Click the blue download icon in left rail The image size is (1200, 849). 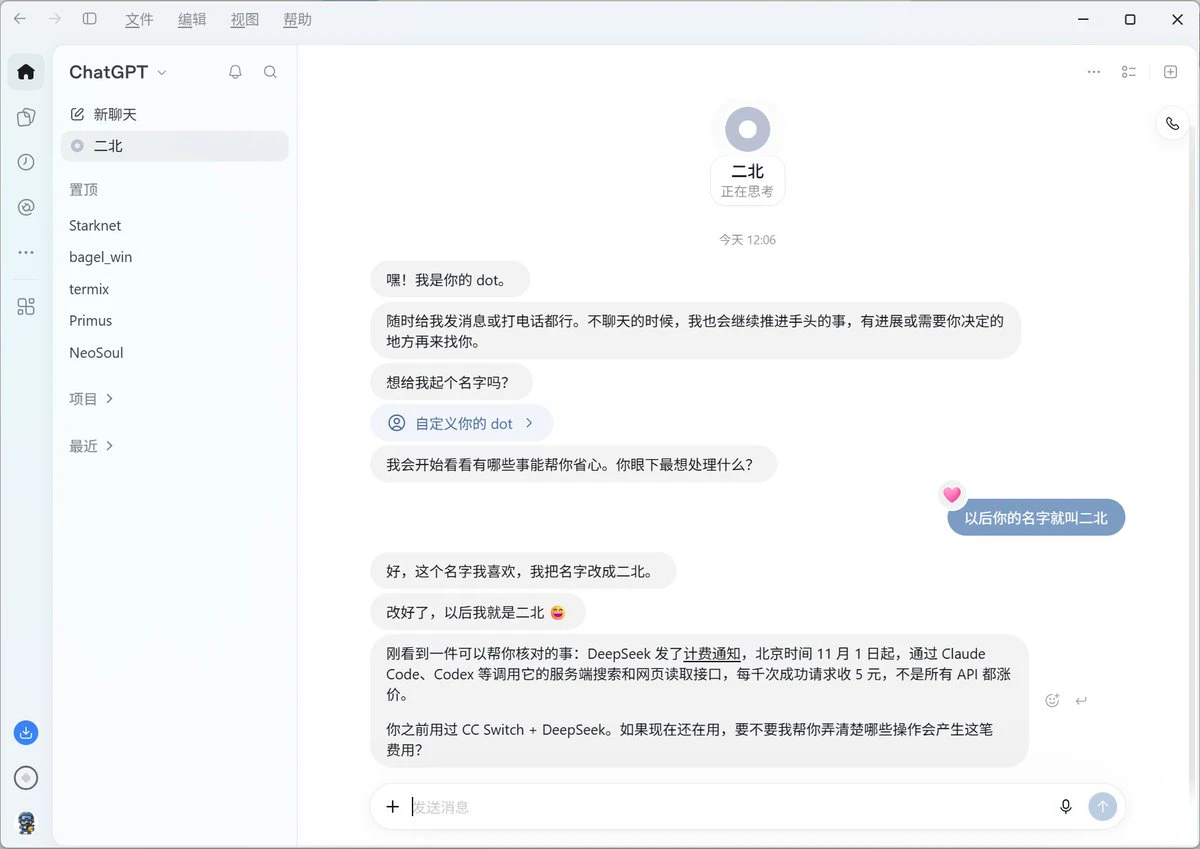point(26,733)
